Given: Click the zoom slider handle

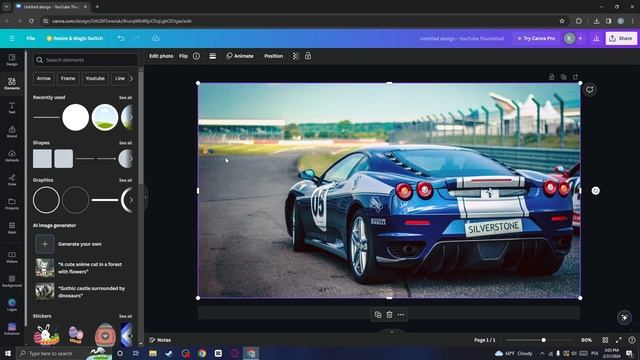Looking at the screenshot, I should click(543, 340).
